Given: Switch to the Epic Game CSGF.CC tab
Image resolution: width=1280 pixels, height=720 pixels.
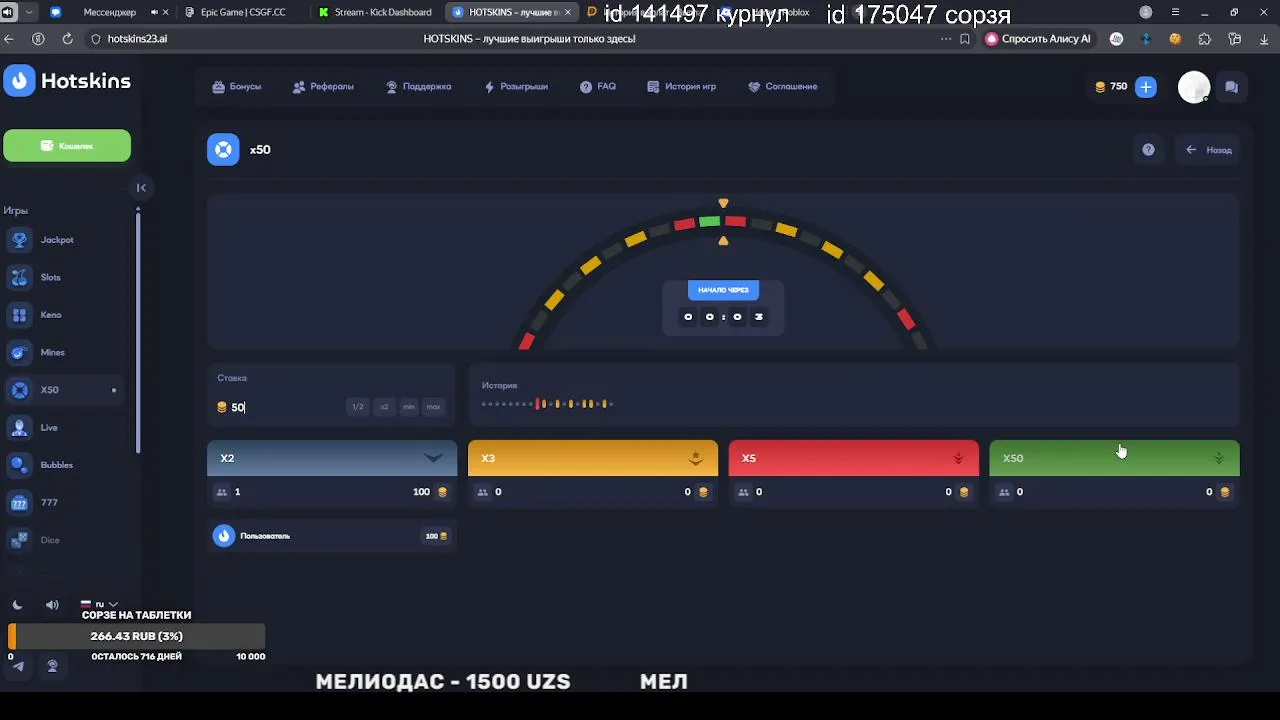Looking at the screenshot, I should [x=243, y=12].
